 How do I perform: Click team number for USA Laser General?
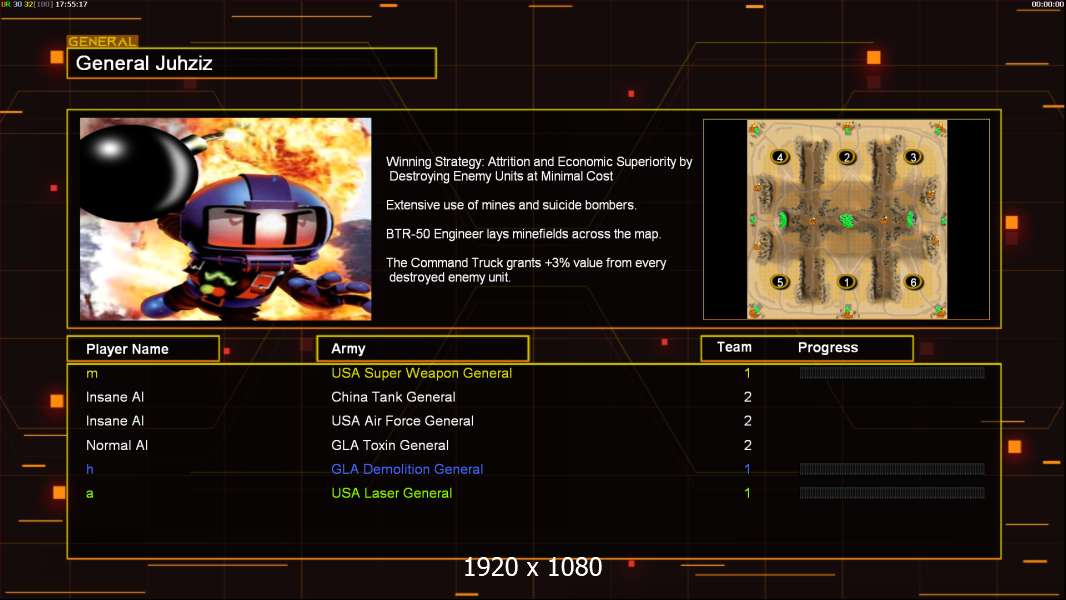tap(747, 493)
